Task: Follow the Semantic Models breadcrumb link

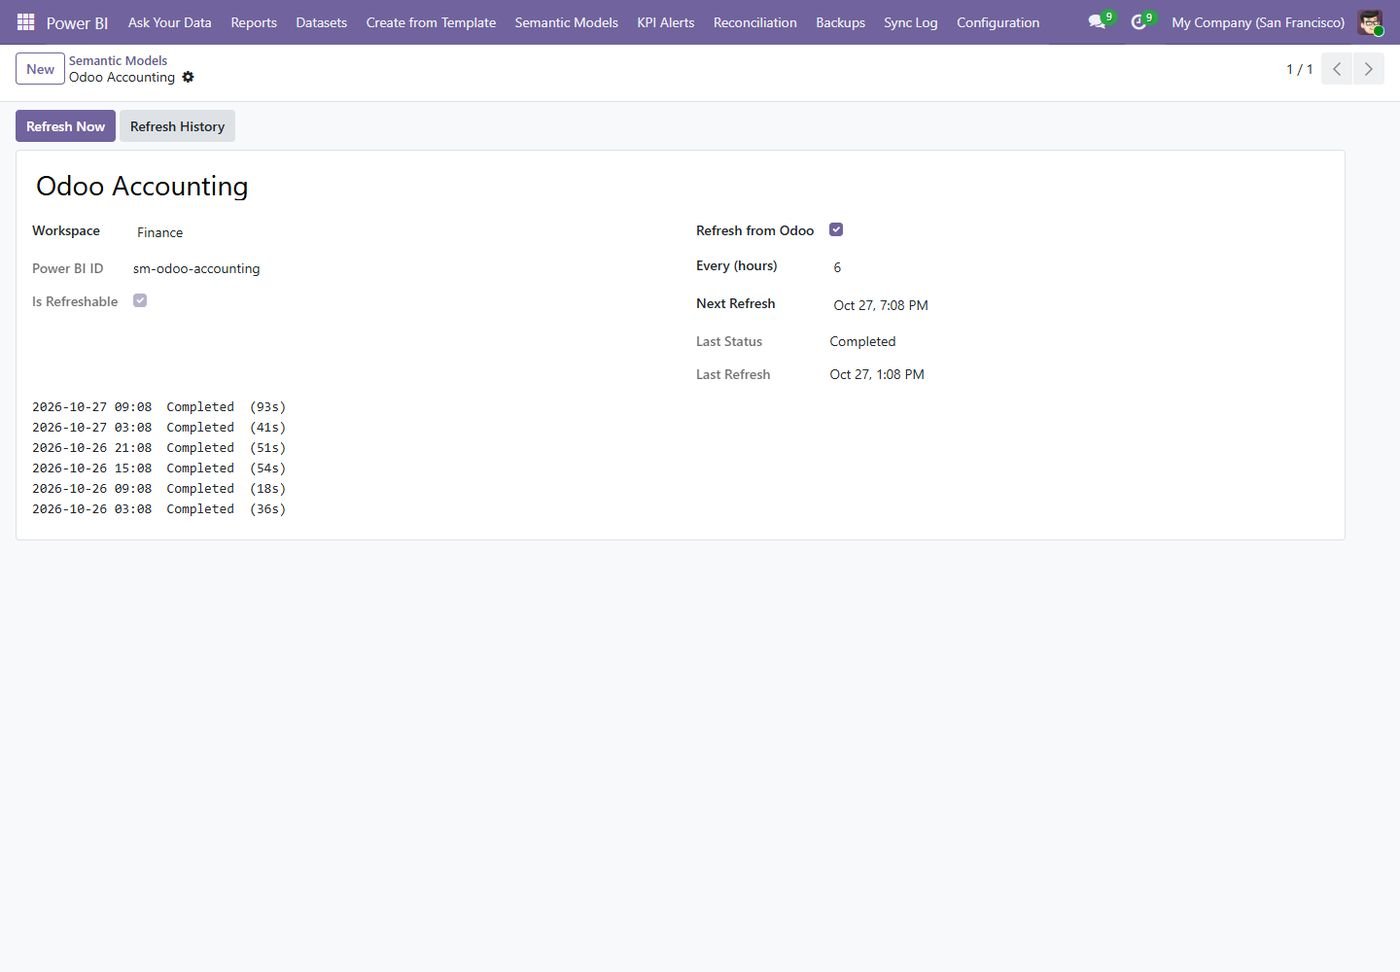Action: pos(118,60)
